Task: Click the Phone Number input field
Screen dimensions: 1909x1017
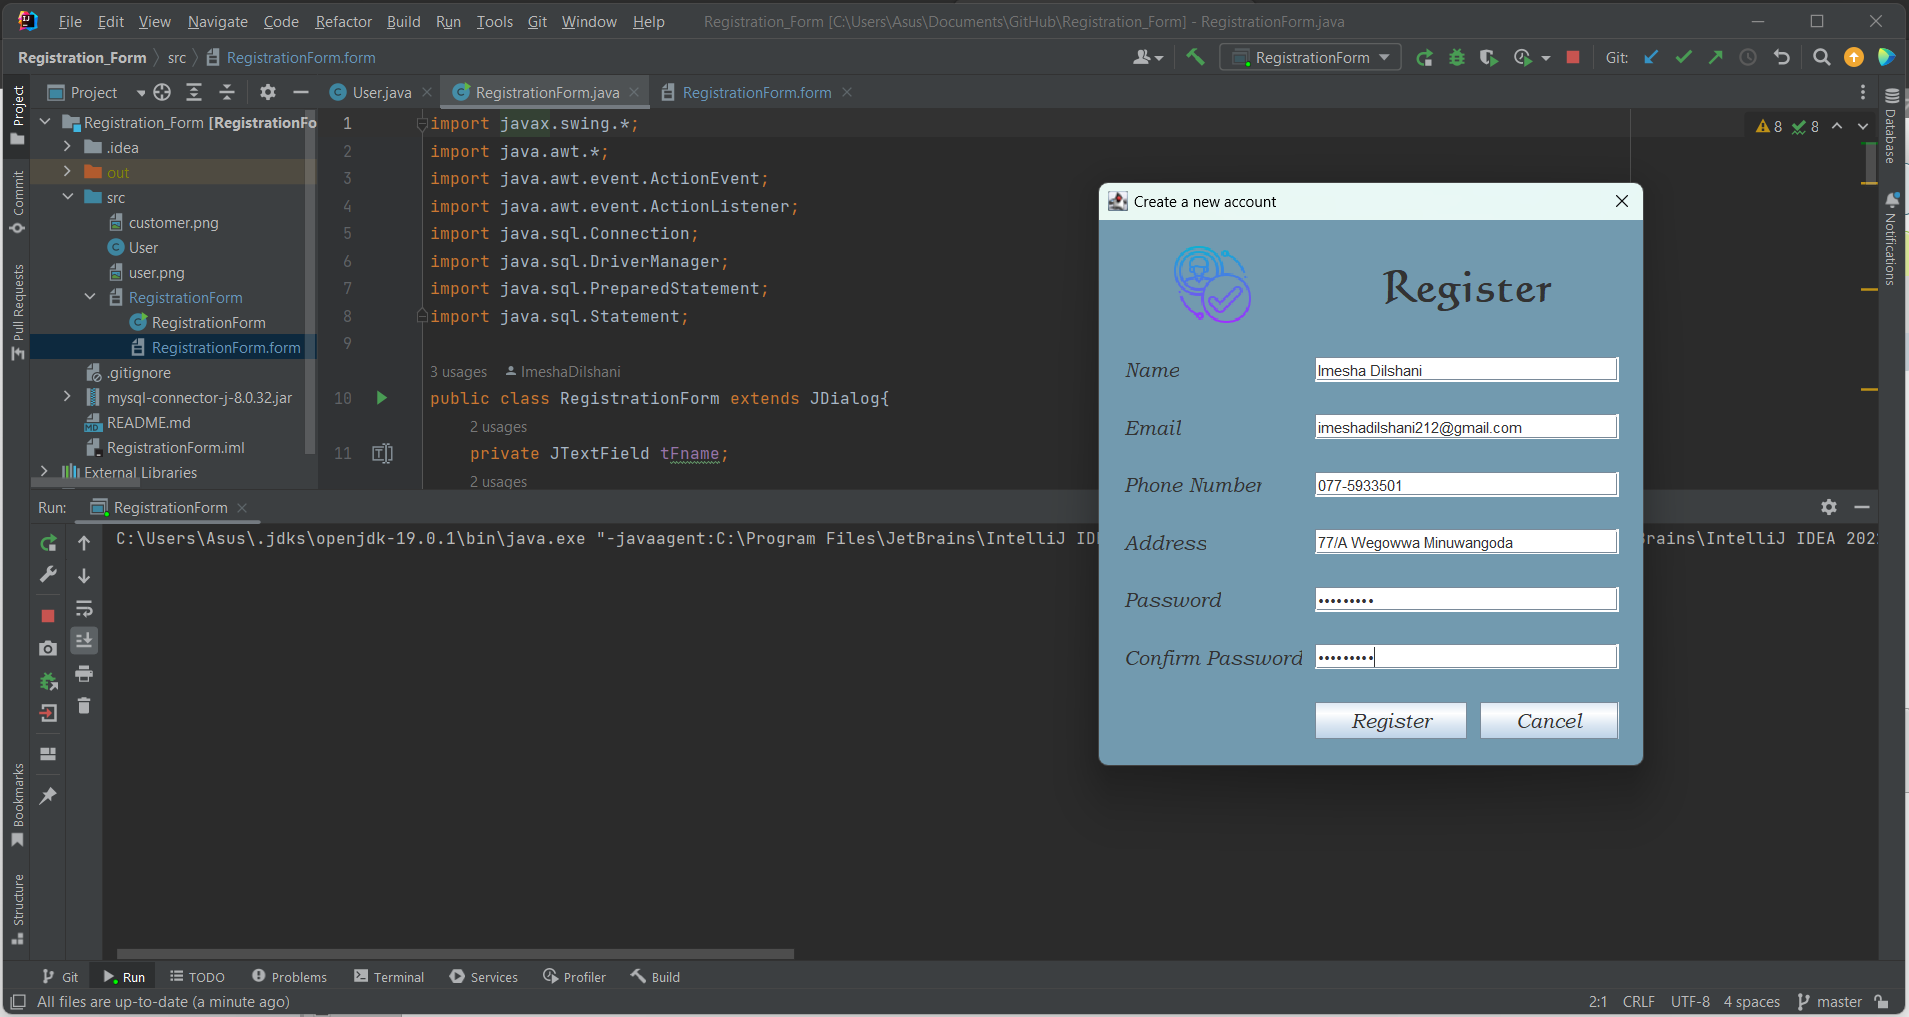Action: pyautogui.click(x=1466, y=485)
